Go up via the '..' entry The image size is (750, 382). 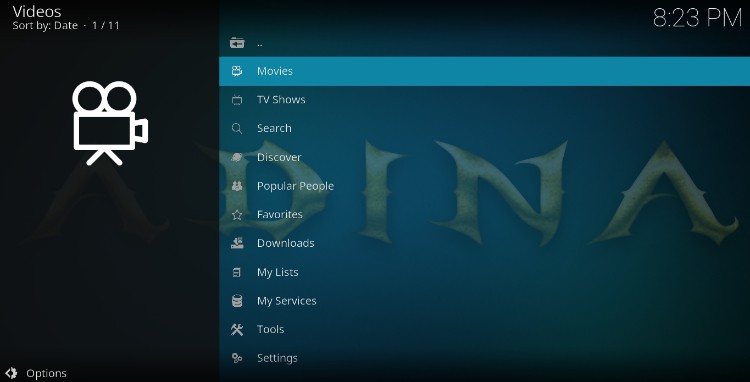coord(485,43)
